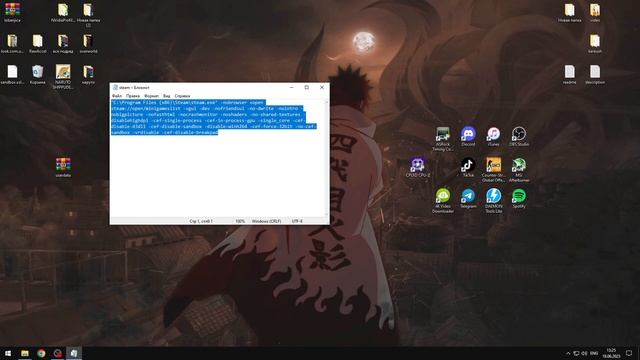Maximize the Notepad window
This screenshot has width=640, height=360.
coord(307,87)
